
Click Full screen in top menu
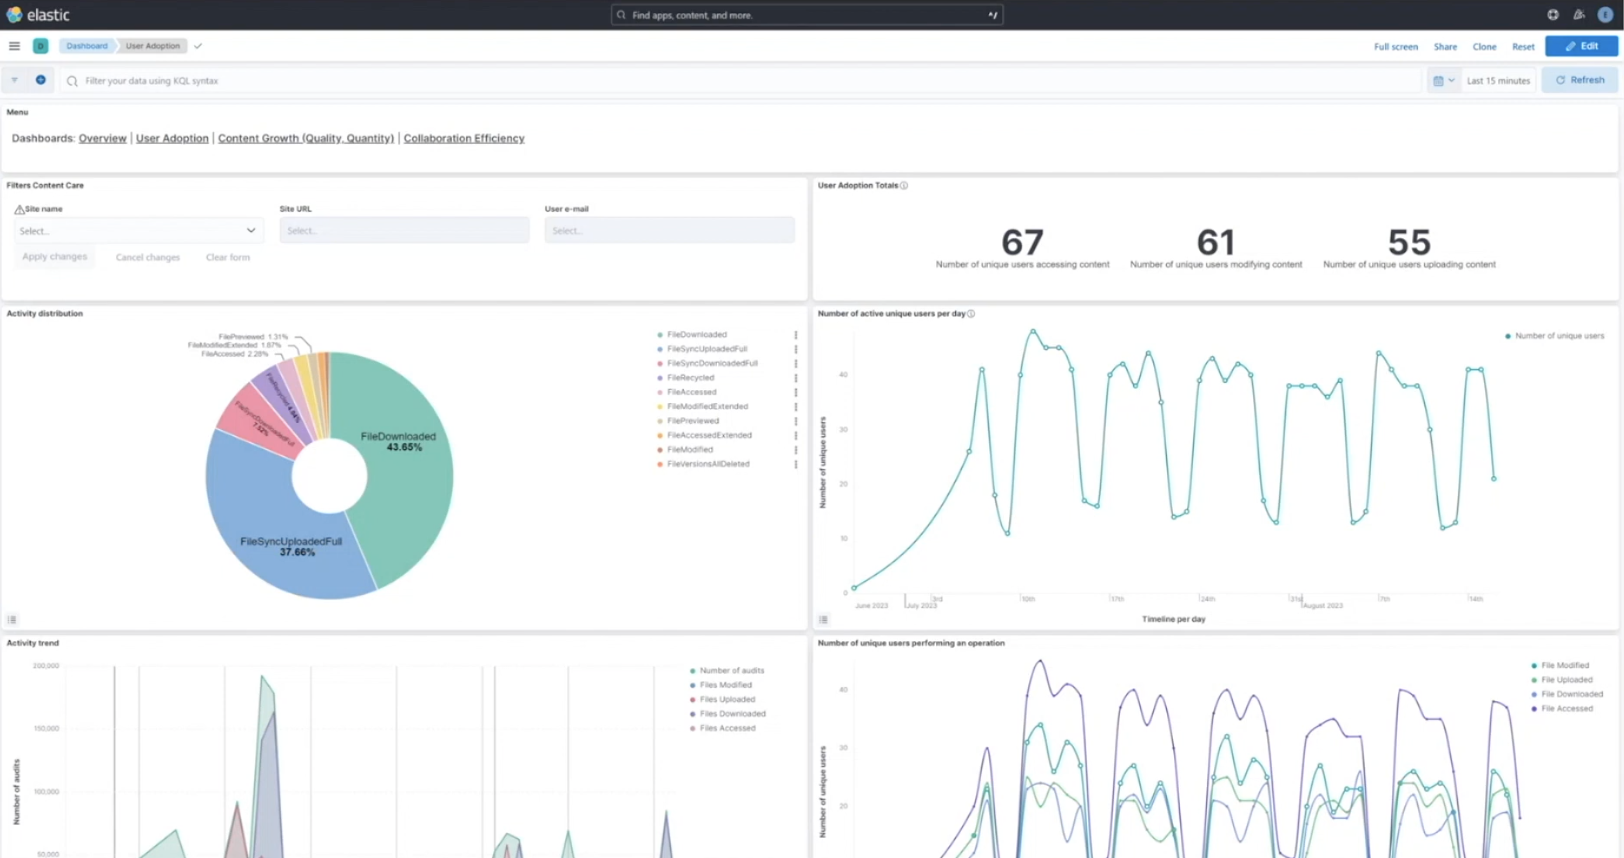pyautogui.click(x=1396, y=47)
